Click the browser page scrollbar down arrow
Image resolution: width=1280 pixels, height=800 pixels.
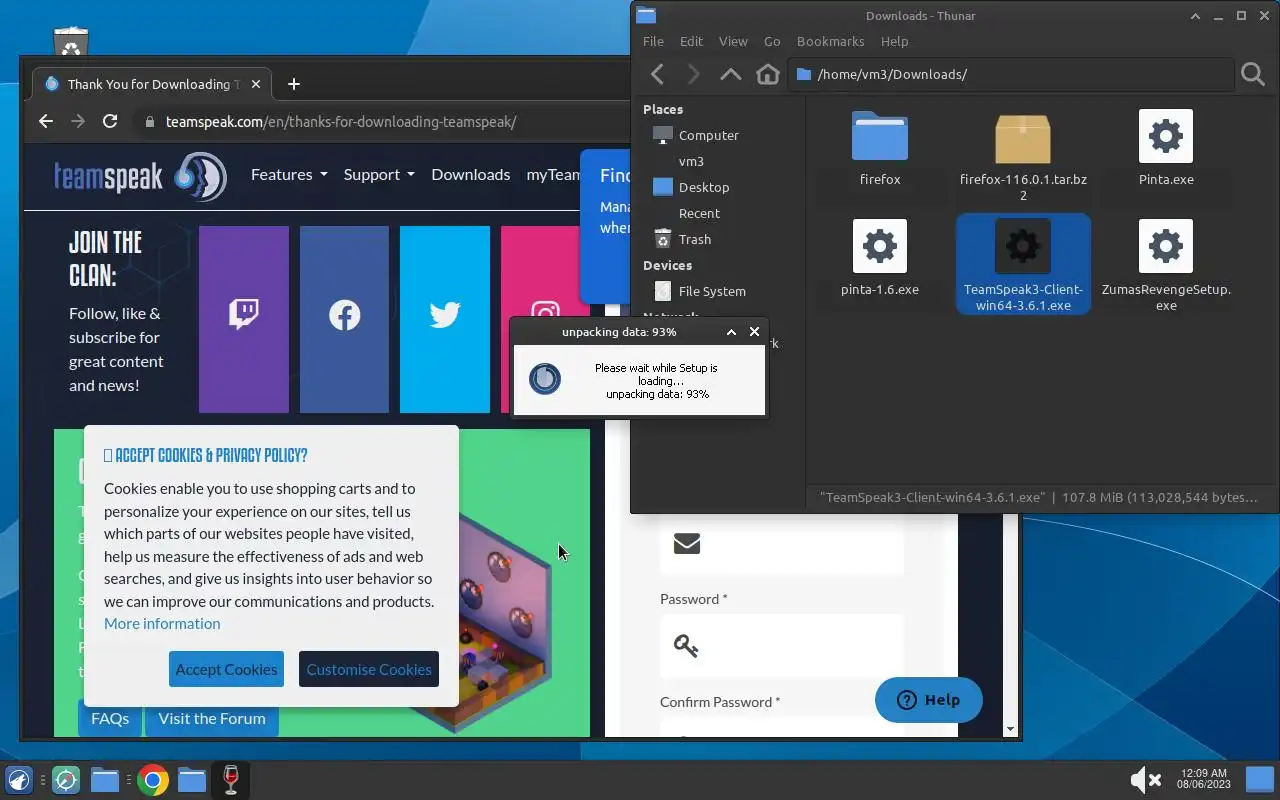click(1011, 730)
